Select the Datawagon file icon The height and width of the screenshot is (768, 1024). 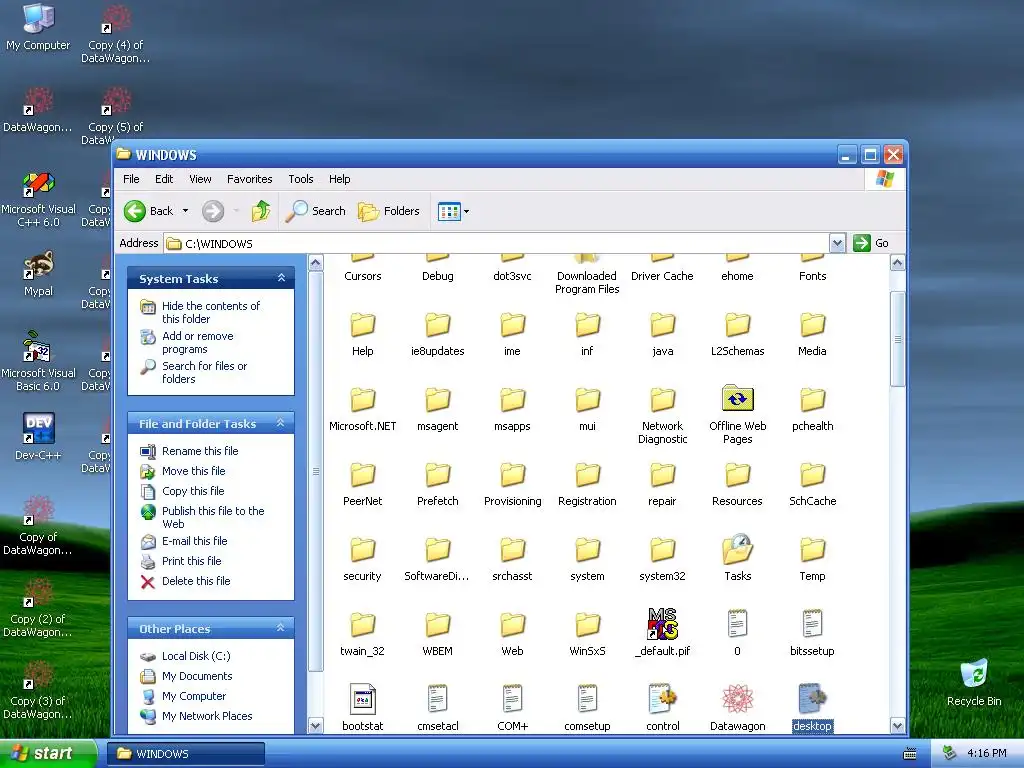[737, 699]
